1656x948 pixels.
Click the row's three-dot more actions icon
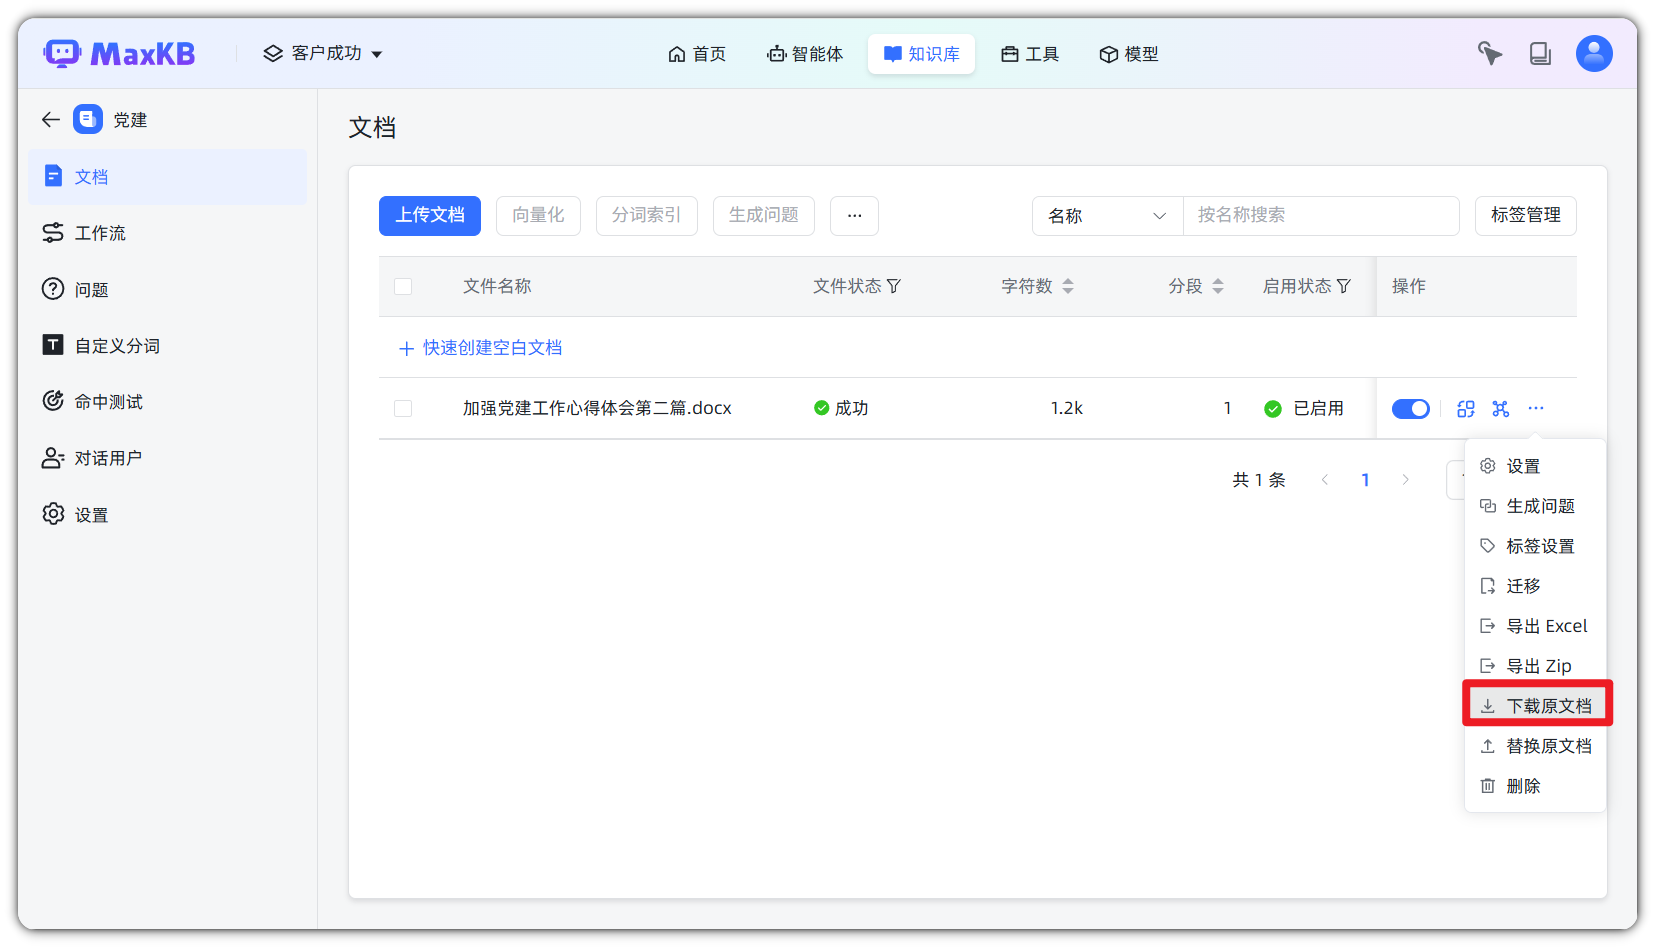tap(1536, 408)
